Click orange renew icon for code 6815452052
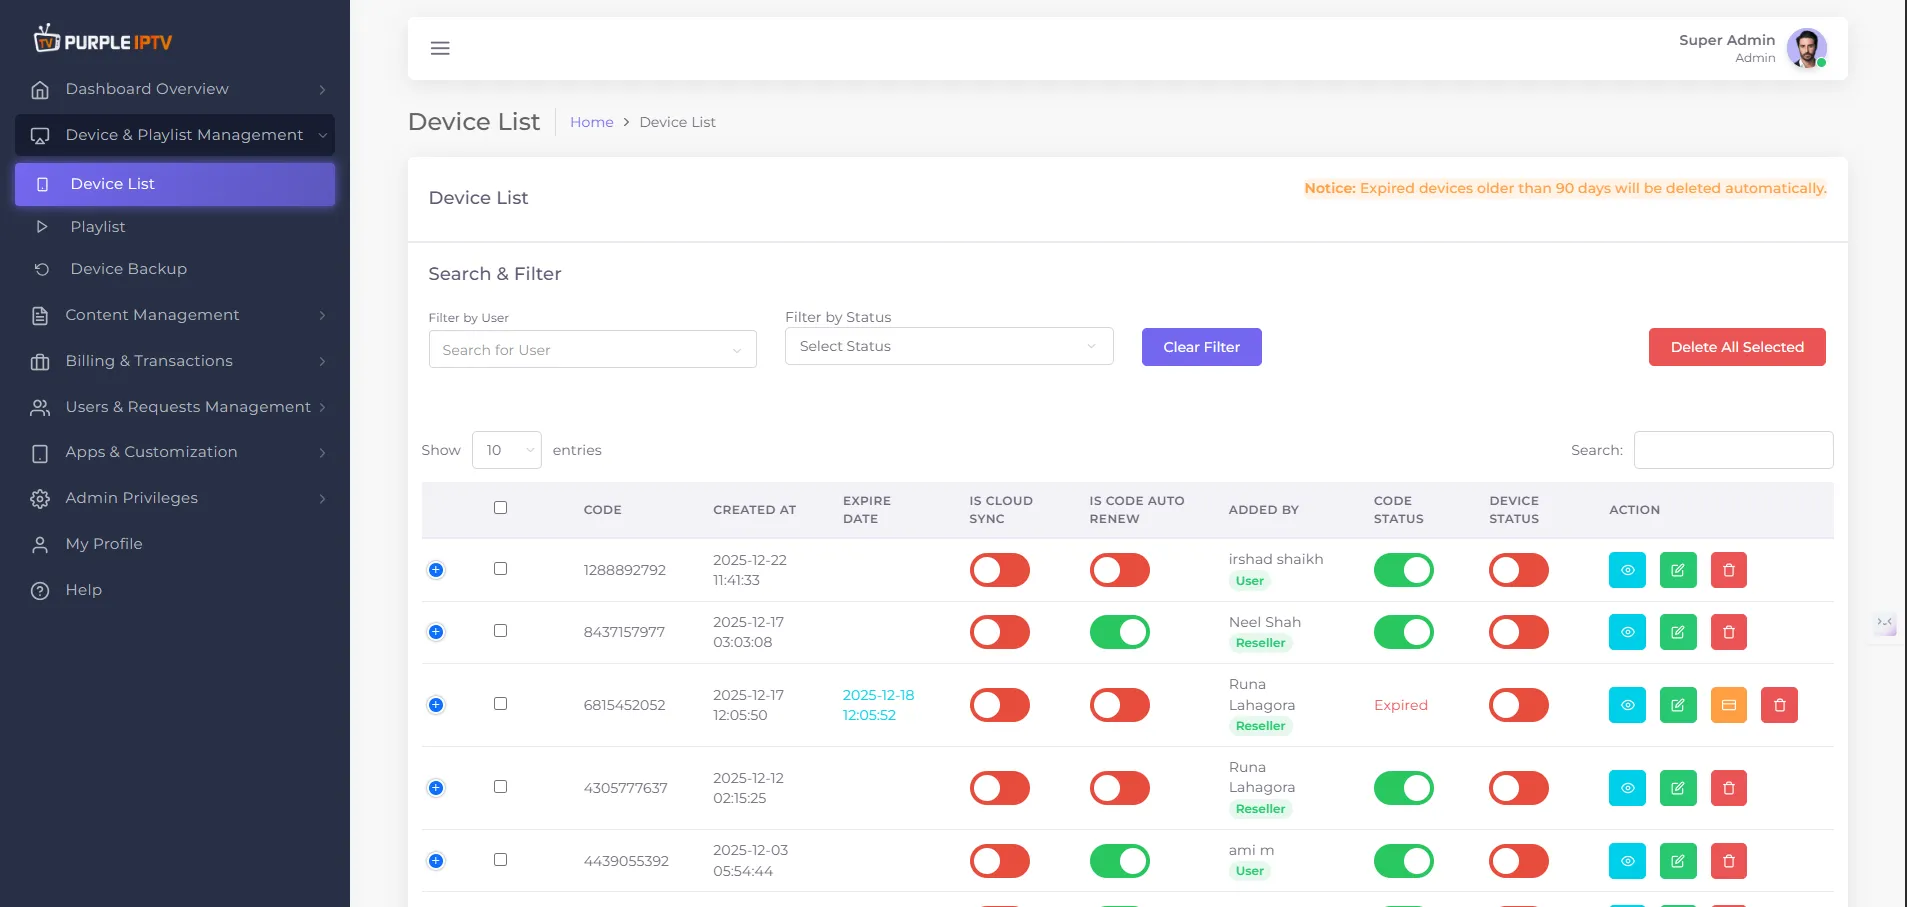This screenshot has width=1907, height=907. (x=1728, y=705)
